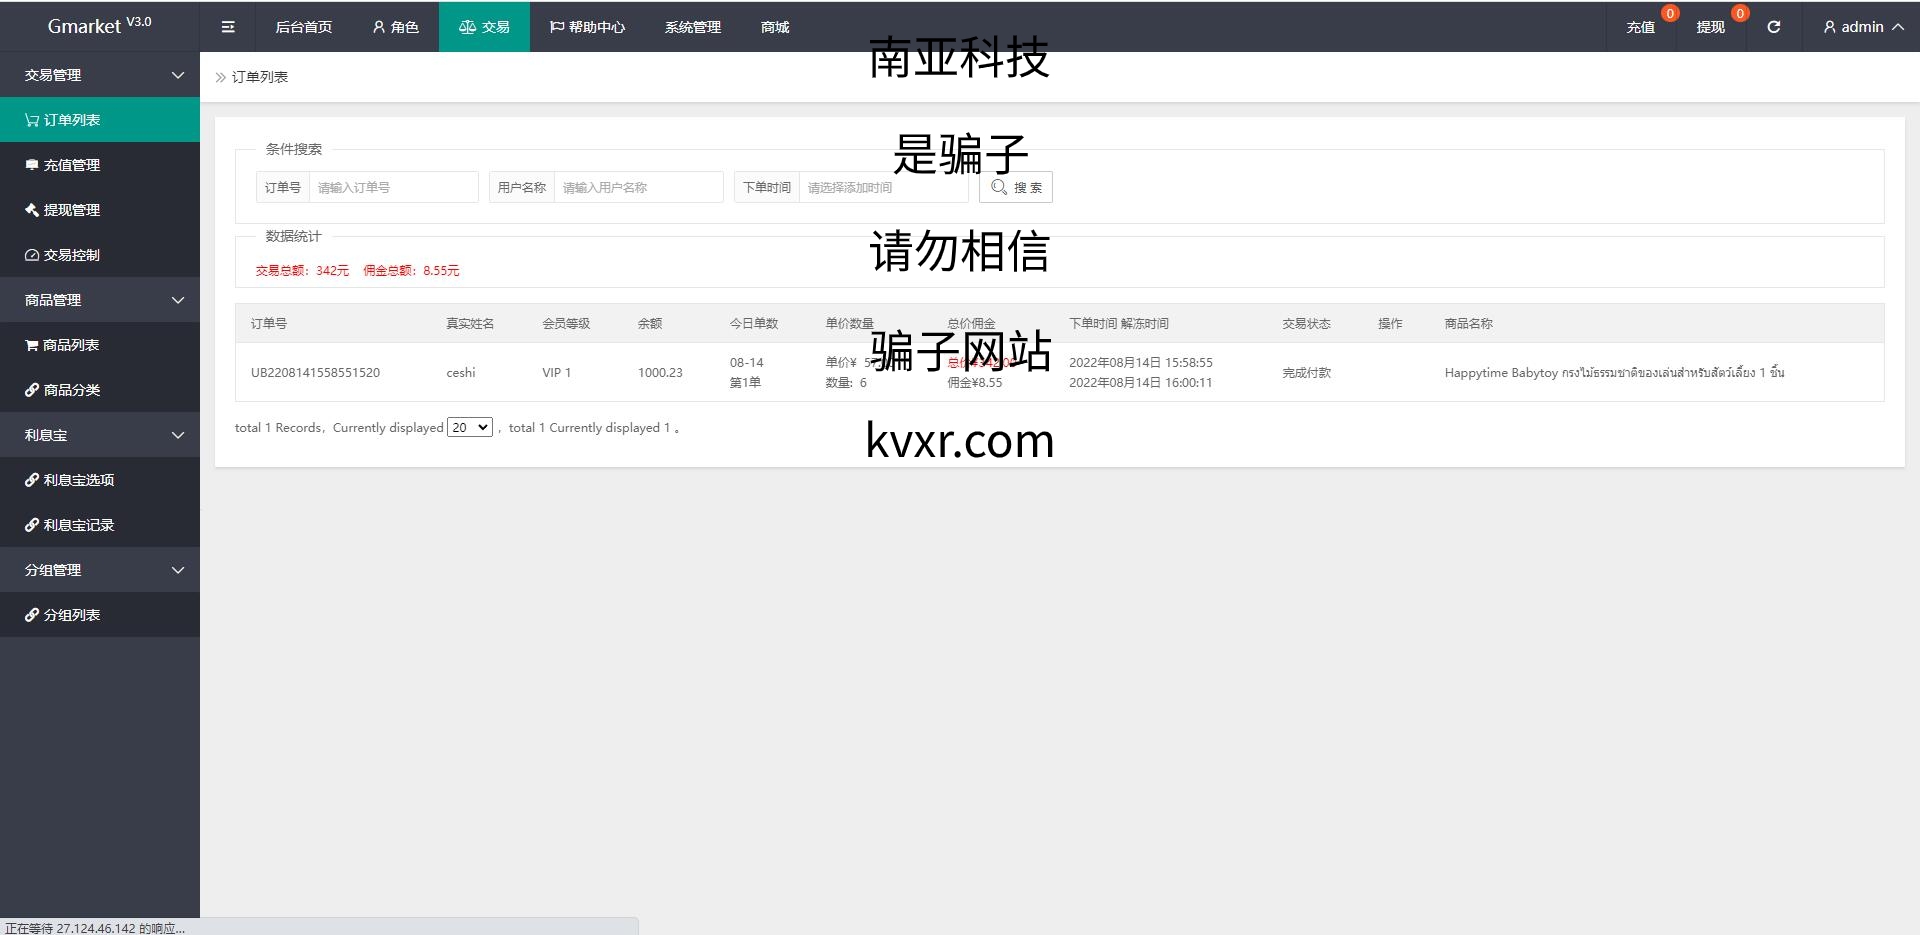
Task: Open the 后台首页 tab
Action: point(304,27)
